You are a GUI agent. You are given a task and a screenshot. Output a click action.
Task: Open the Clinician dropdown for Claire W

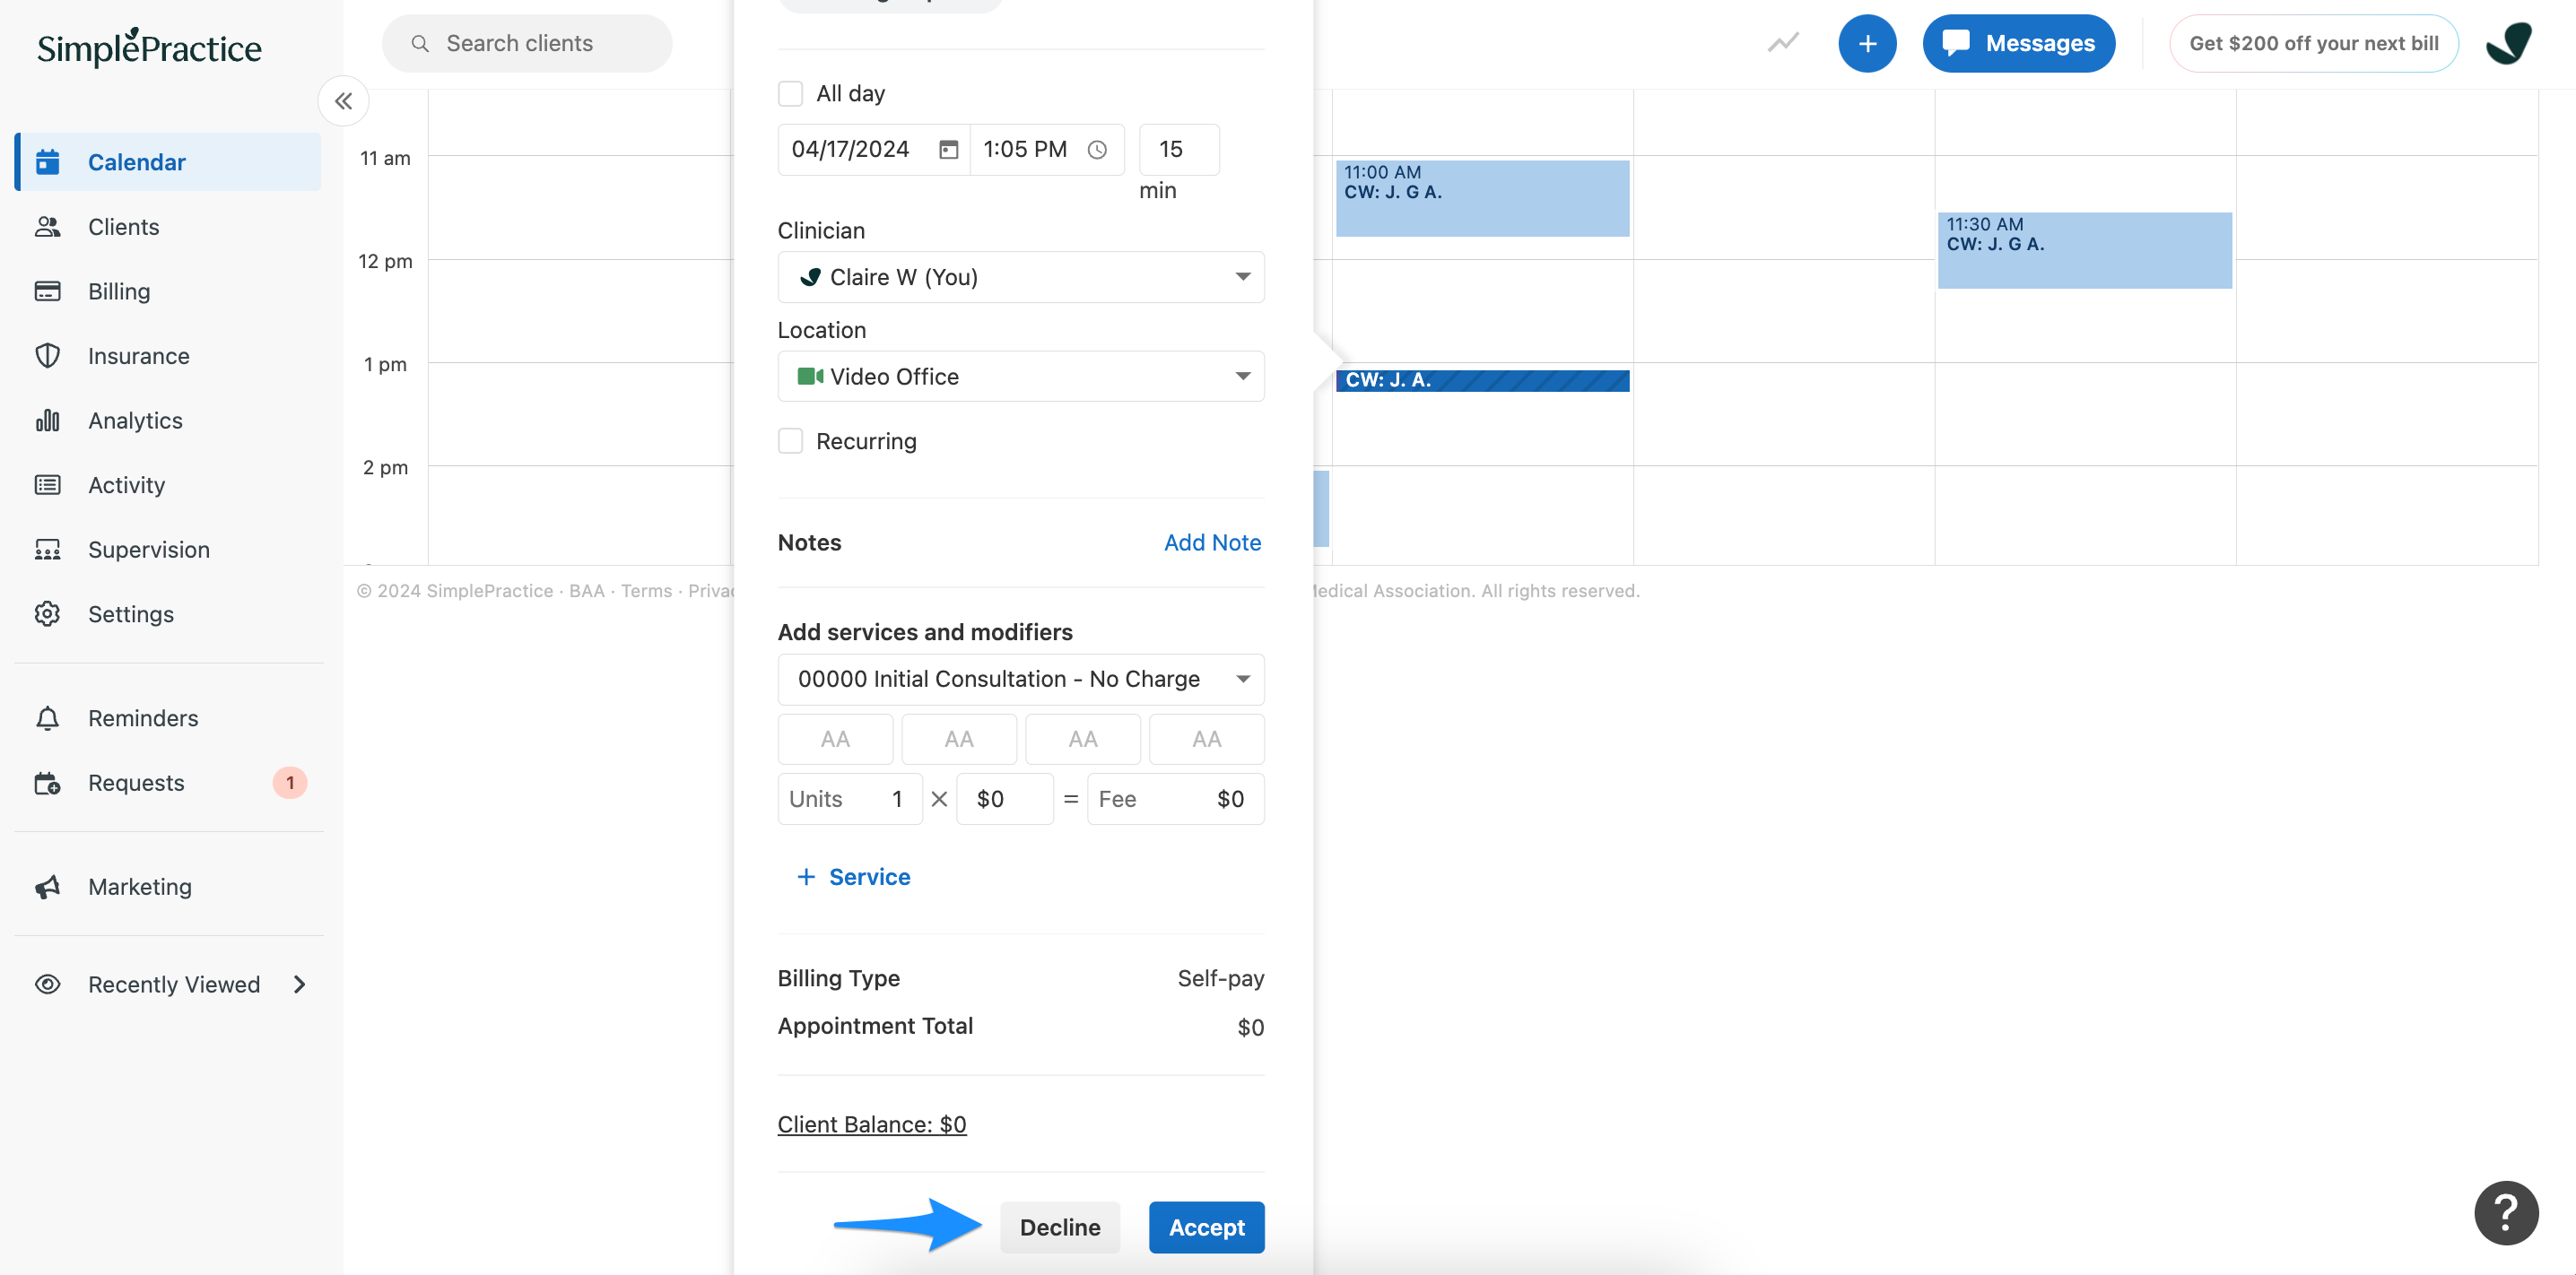pos(1020,277)
